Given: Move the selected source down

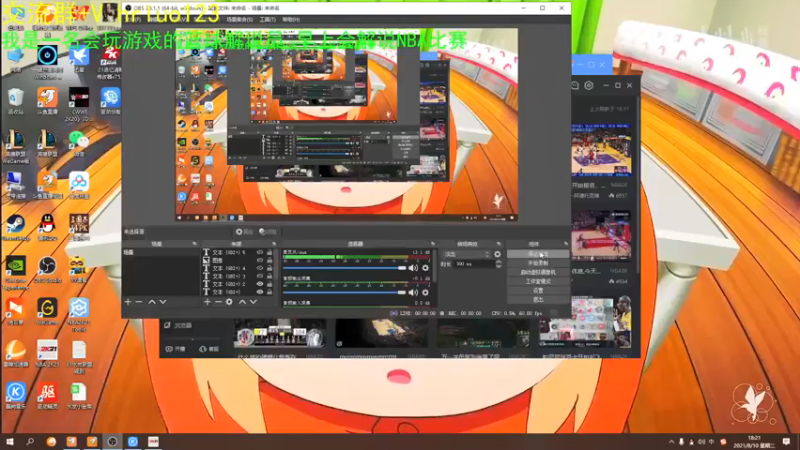Looking at the screenshot, I should [x=253, y=302].
